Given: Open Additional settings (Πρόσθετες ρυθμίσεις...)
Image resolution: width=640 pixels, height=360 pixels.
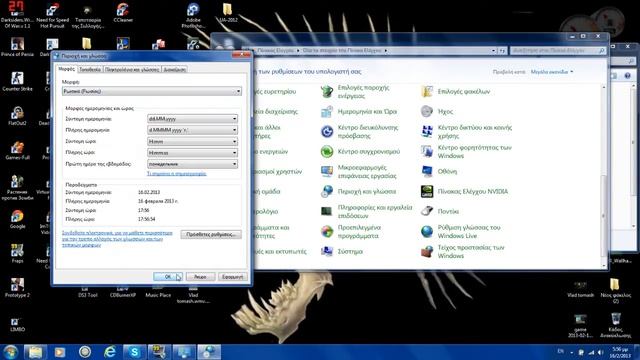Looking at the screenshot, I should coord(211,234).
